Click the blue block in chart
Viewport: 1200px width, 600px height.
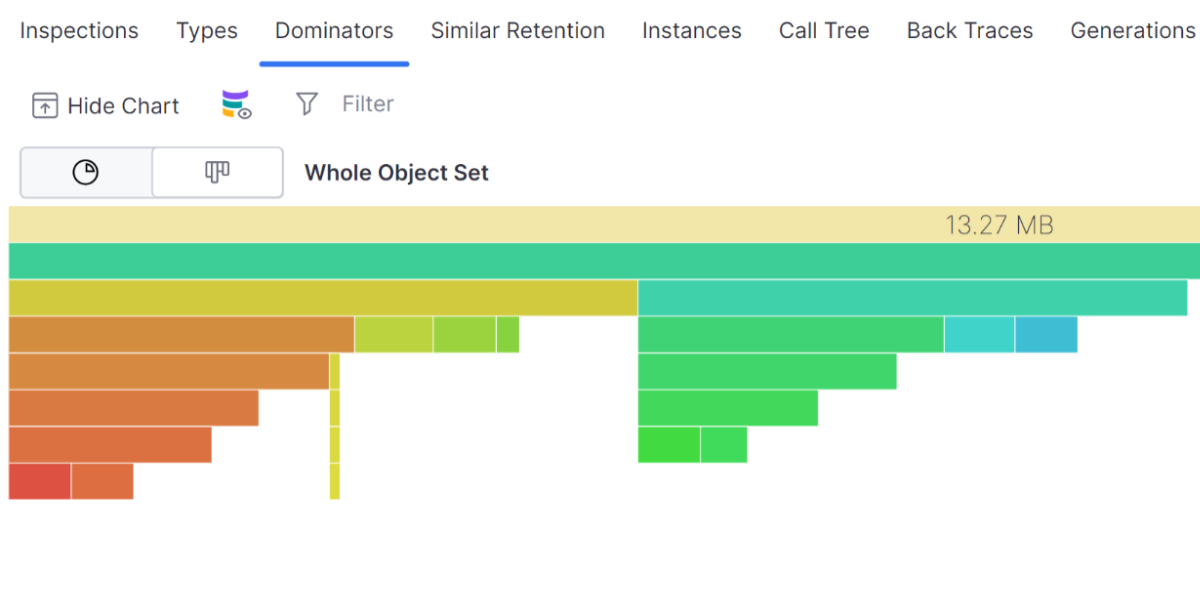1046,334
